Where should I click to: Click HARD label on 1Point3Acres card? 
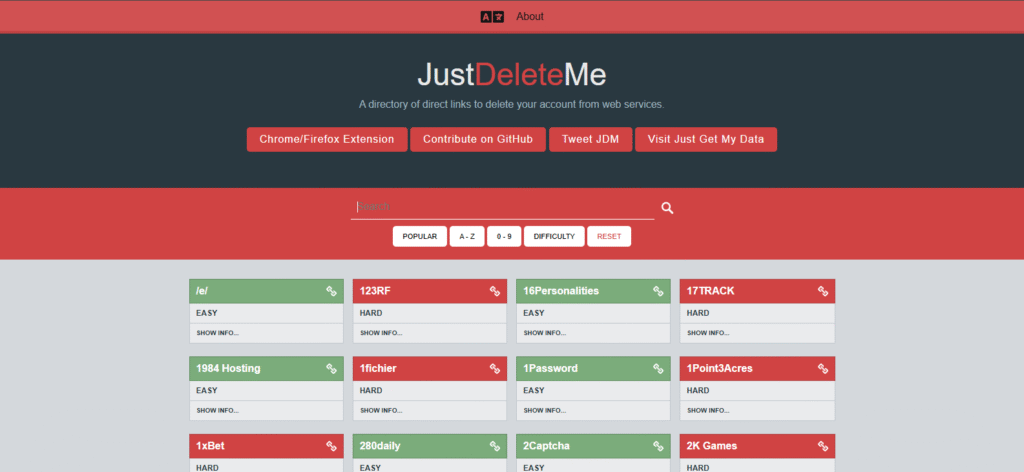698,390
